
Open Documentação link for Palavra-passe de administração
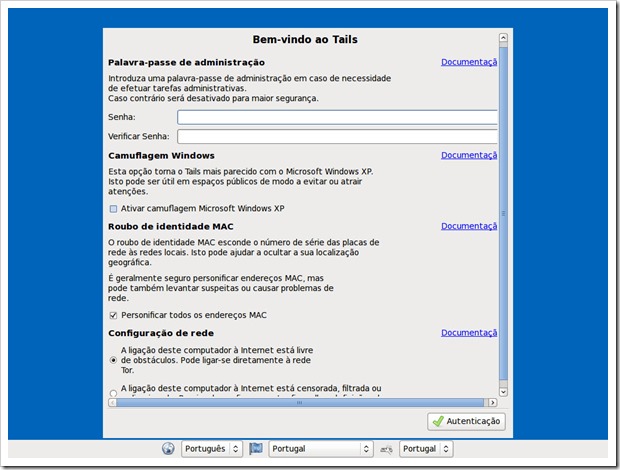[x=469, y=62]
